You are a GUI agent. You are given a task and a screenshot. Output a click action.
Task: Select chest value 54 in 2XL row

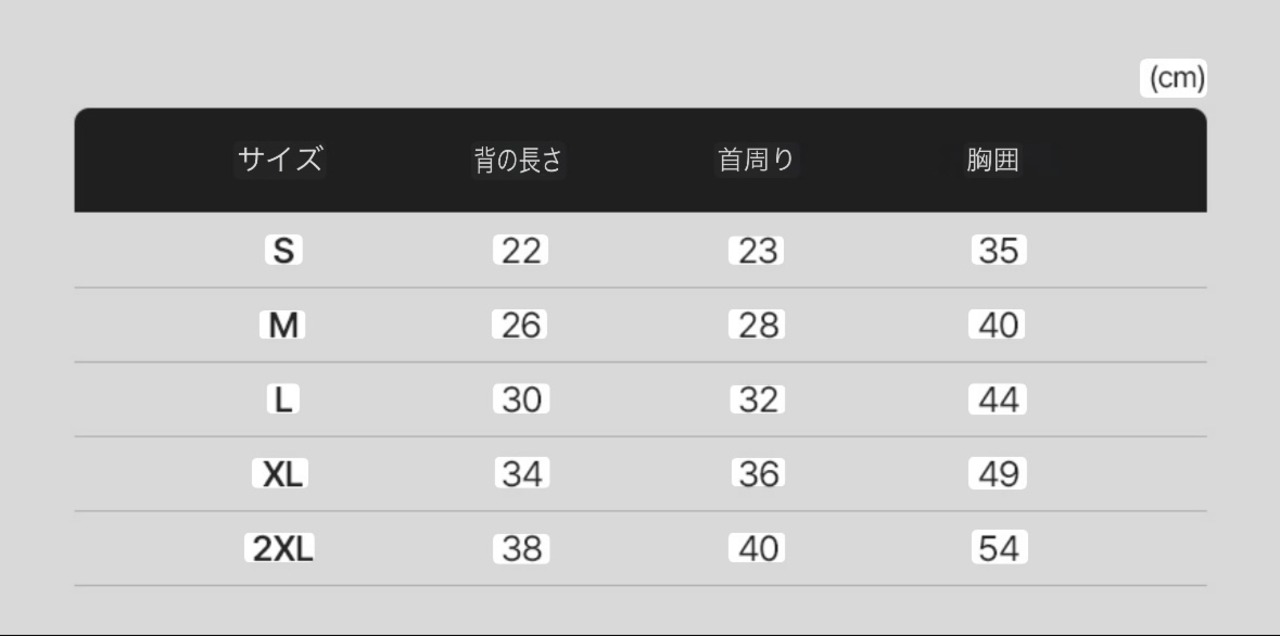(998, 548)
